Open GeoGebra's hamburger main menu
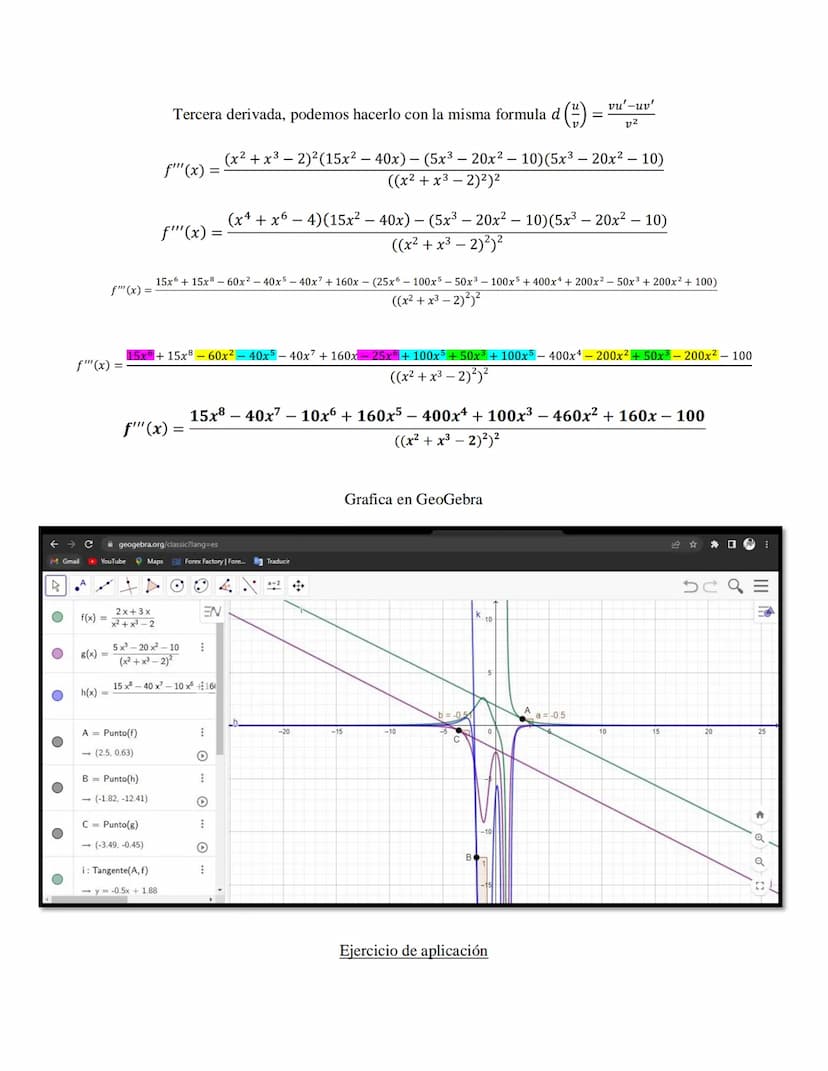The height and width of the screenshot is (1071, 828). 761,586
